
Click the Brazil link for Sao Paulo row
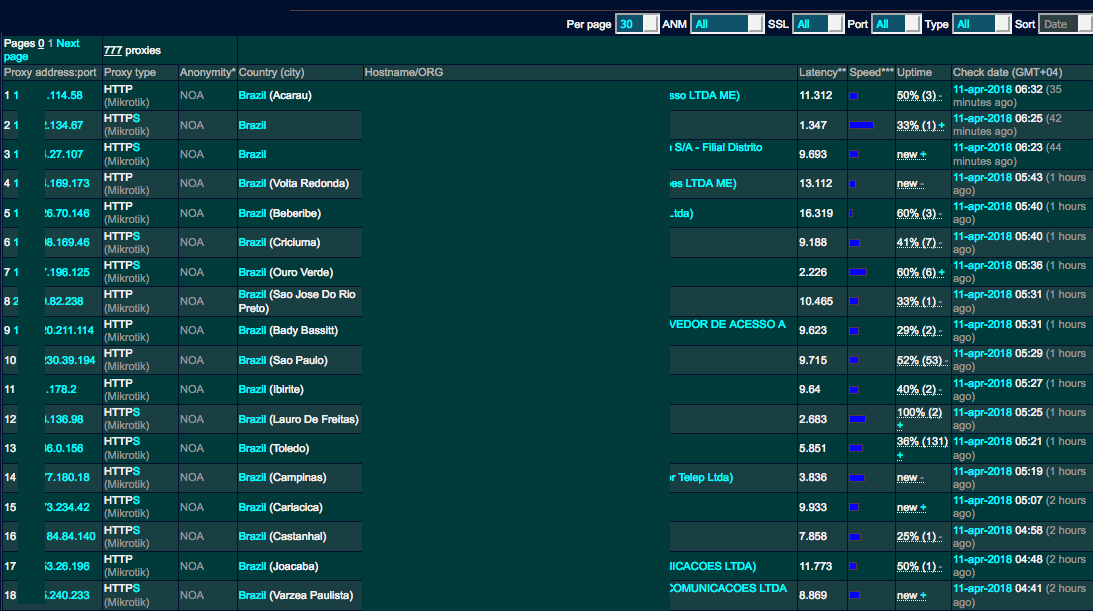pyautogui.click(x=252, y=360)
